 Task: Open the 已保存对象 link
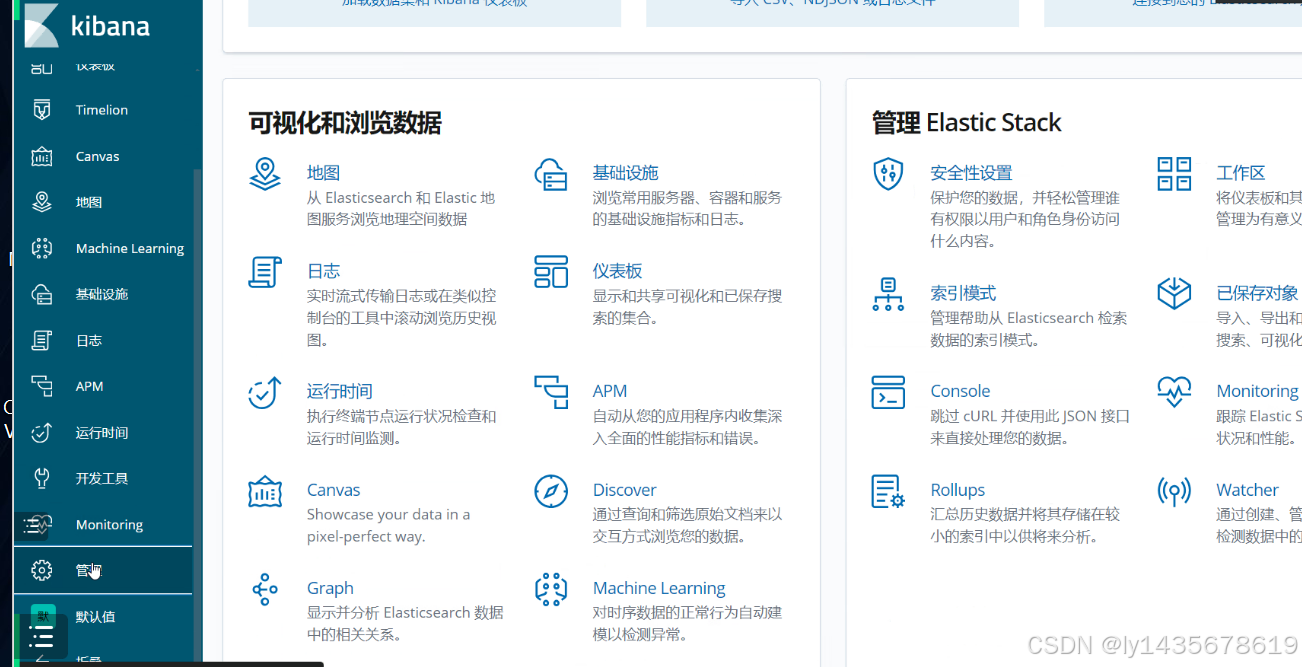[1257, 293]
